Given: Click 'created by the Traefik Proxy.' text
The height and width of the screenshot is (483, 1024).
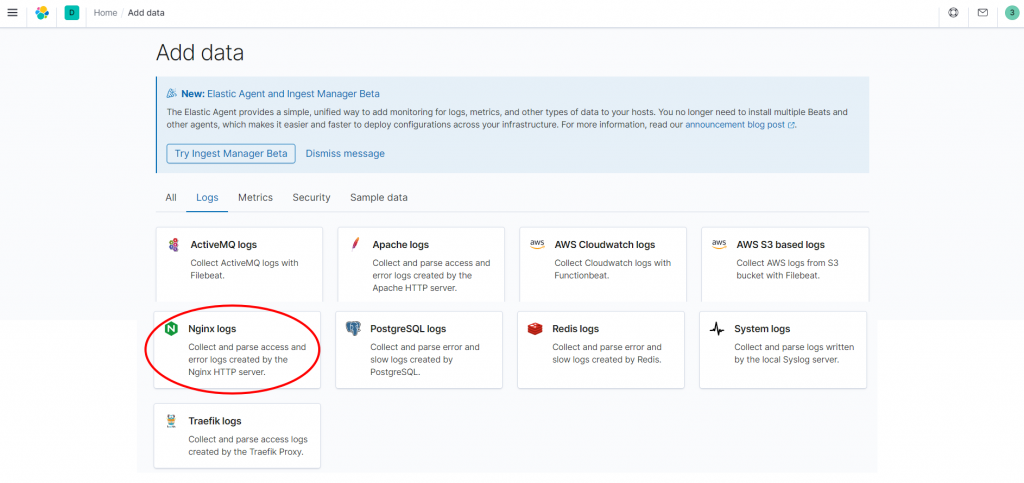Looking at the screenshot, I should 246,452.
